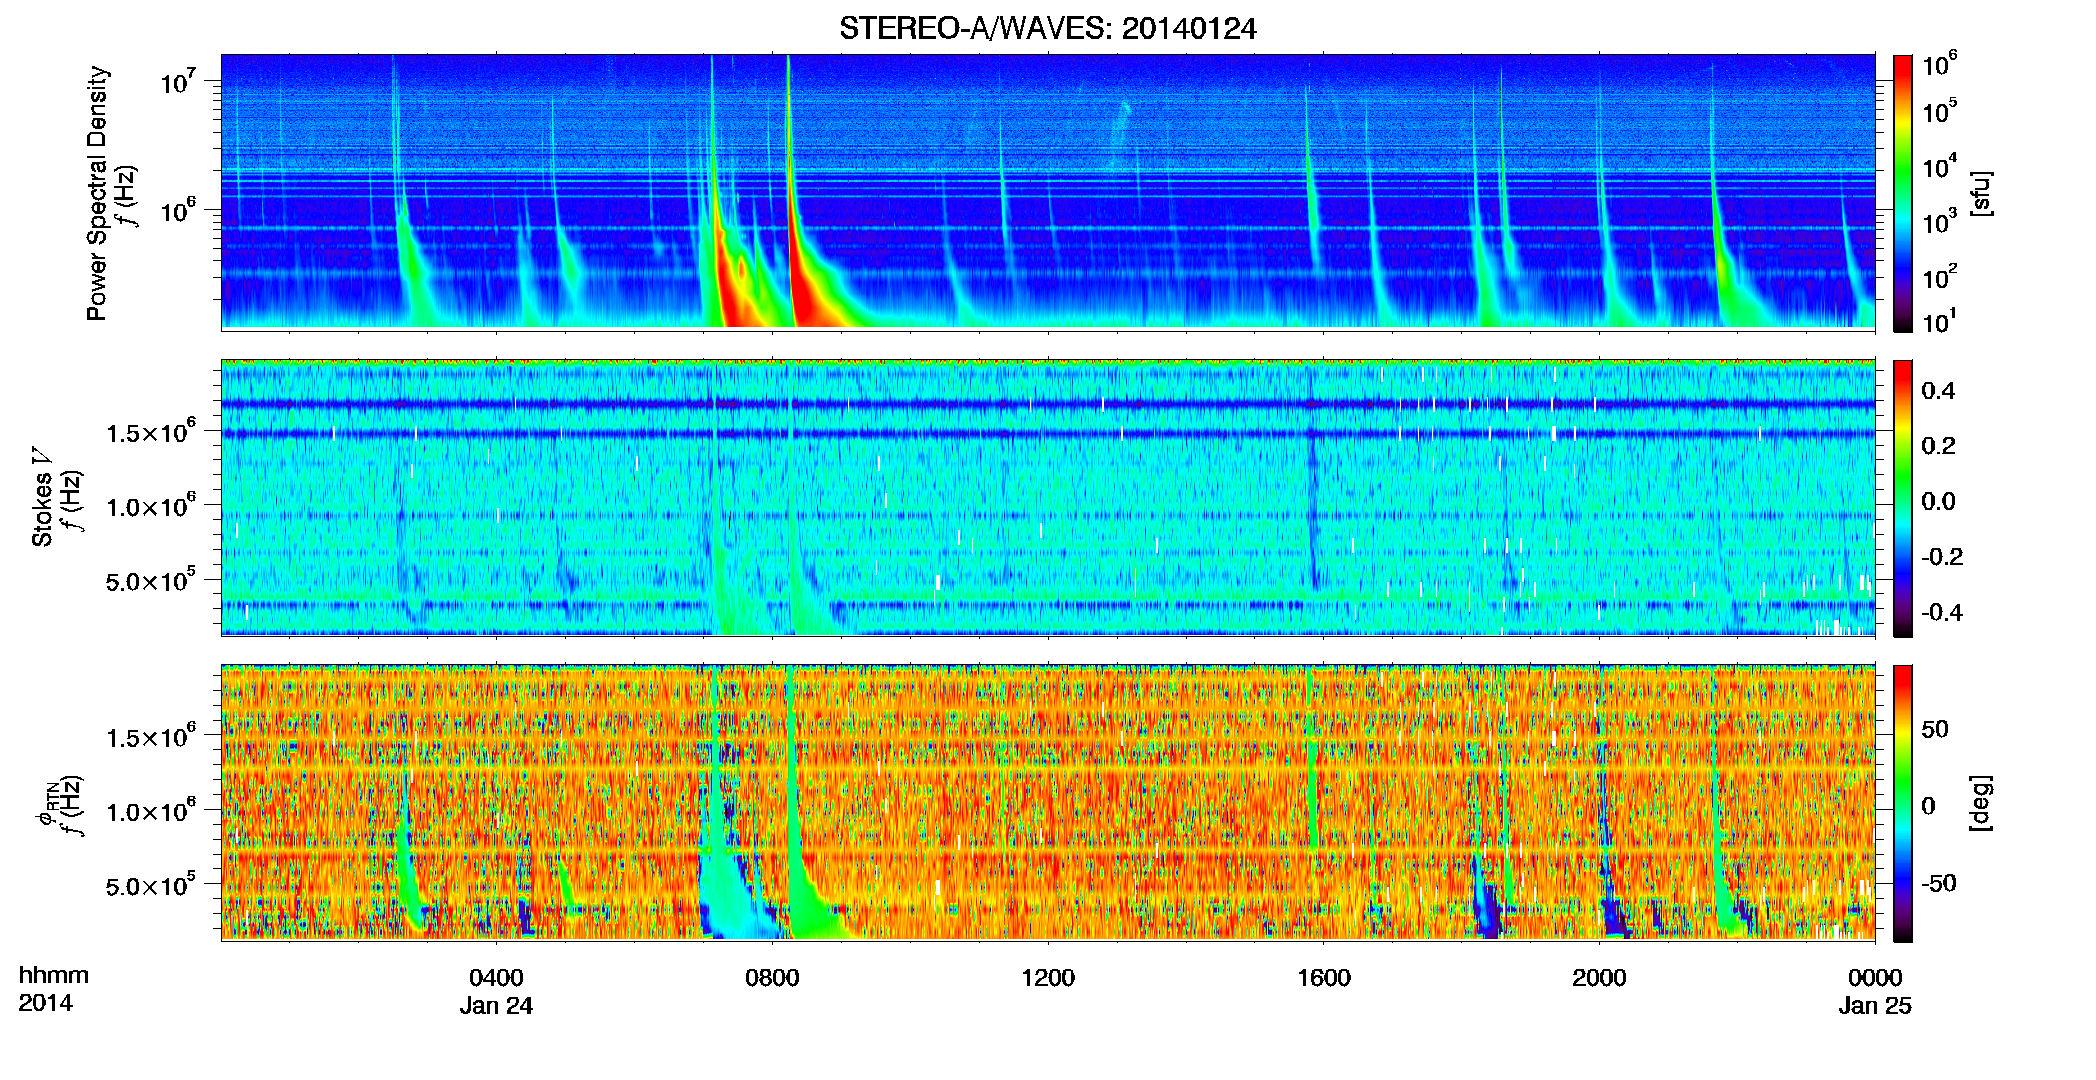Click the phi RTN direction spectrogram panel
Image resolution: width=2096 pixels, height=1080 pixels.
(x=1048, y=803)
